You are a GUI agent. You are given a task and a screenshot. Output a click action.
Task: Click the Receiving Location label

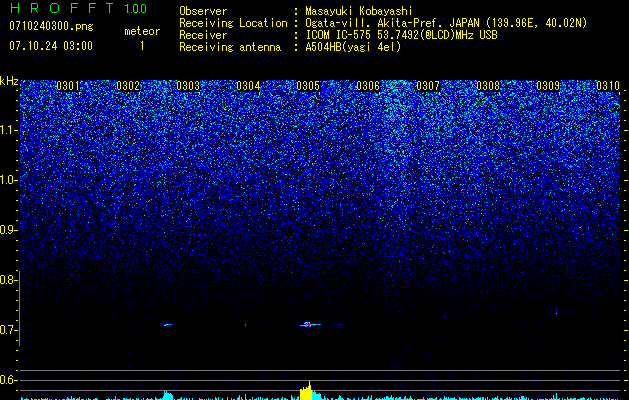[x=233, y=23]
